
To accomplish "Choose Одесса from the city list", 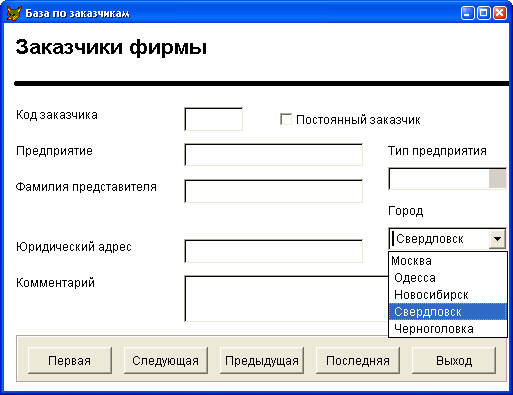I will tap(448, 278).
